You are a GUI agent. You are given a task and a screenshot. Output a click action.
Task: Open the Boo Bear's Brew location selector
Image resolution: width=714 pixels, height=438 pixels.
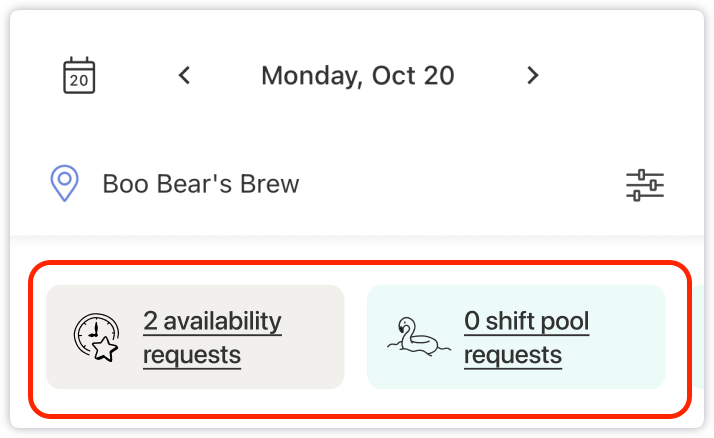[x=201, y=184]
